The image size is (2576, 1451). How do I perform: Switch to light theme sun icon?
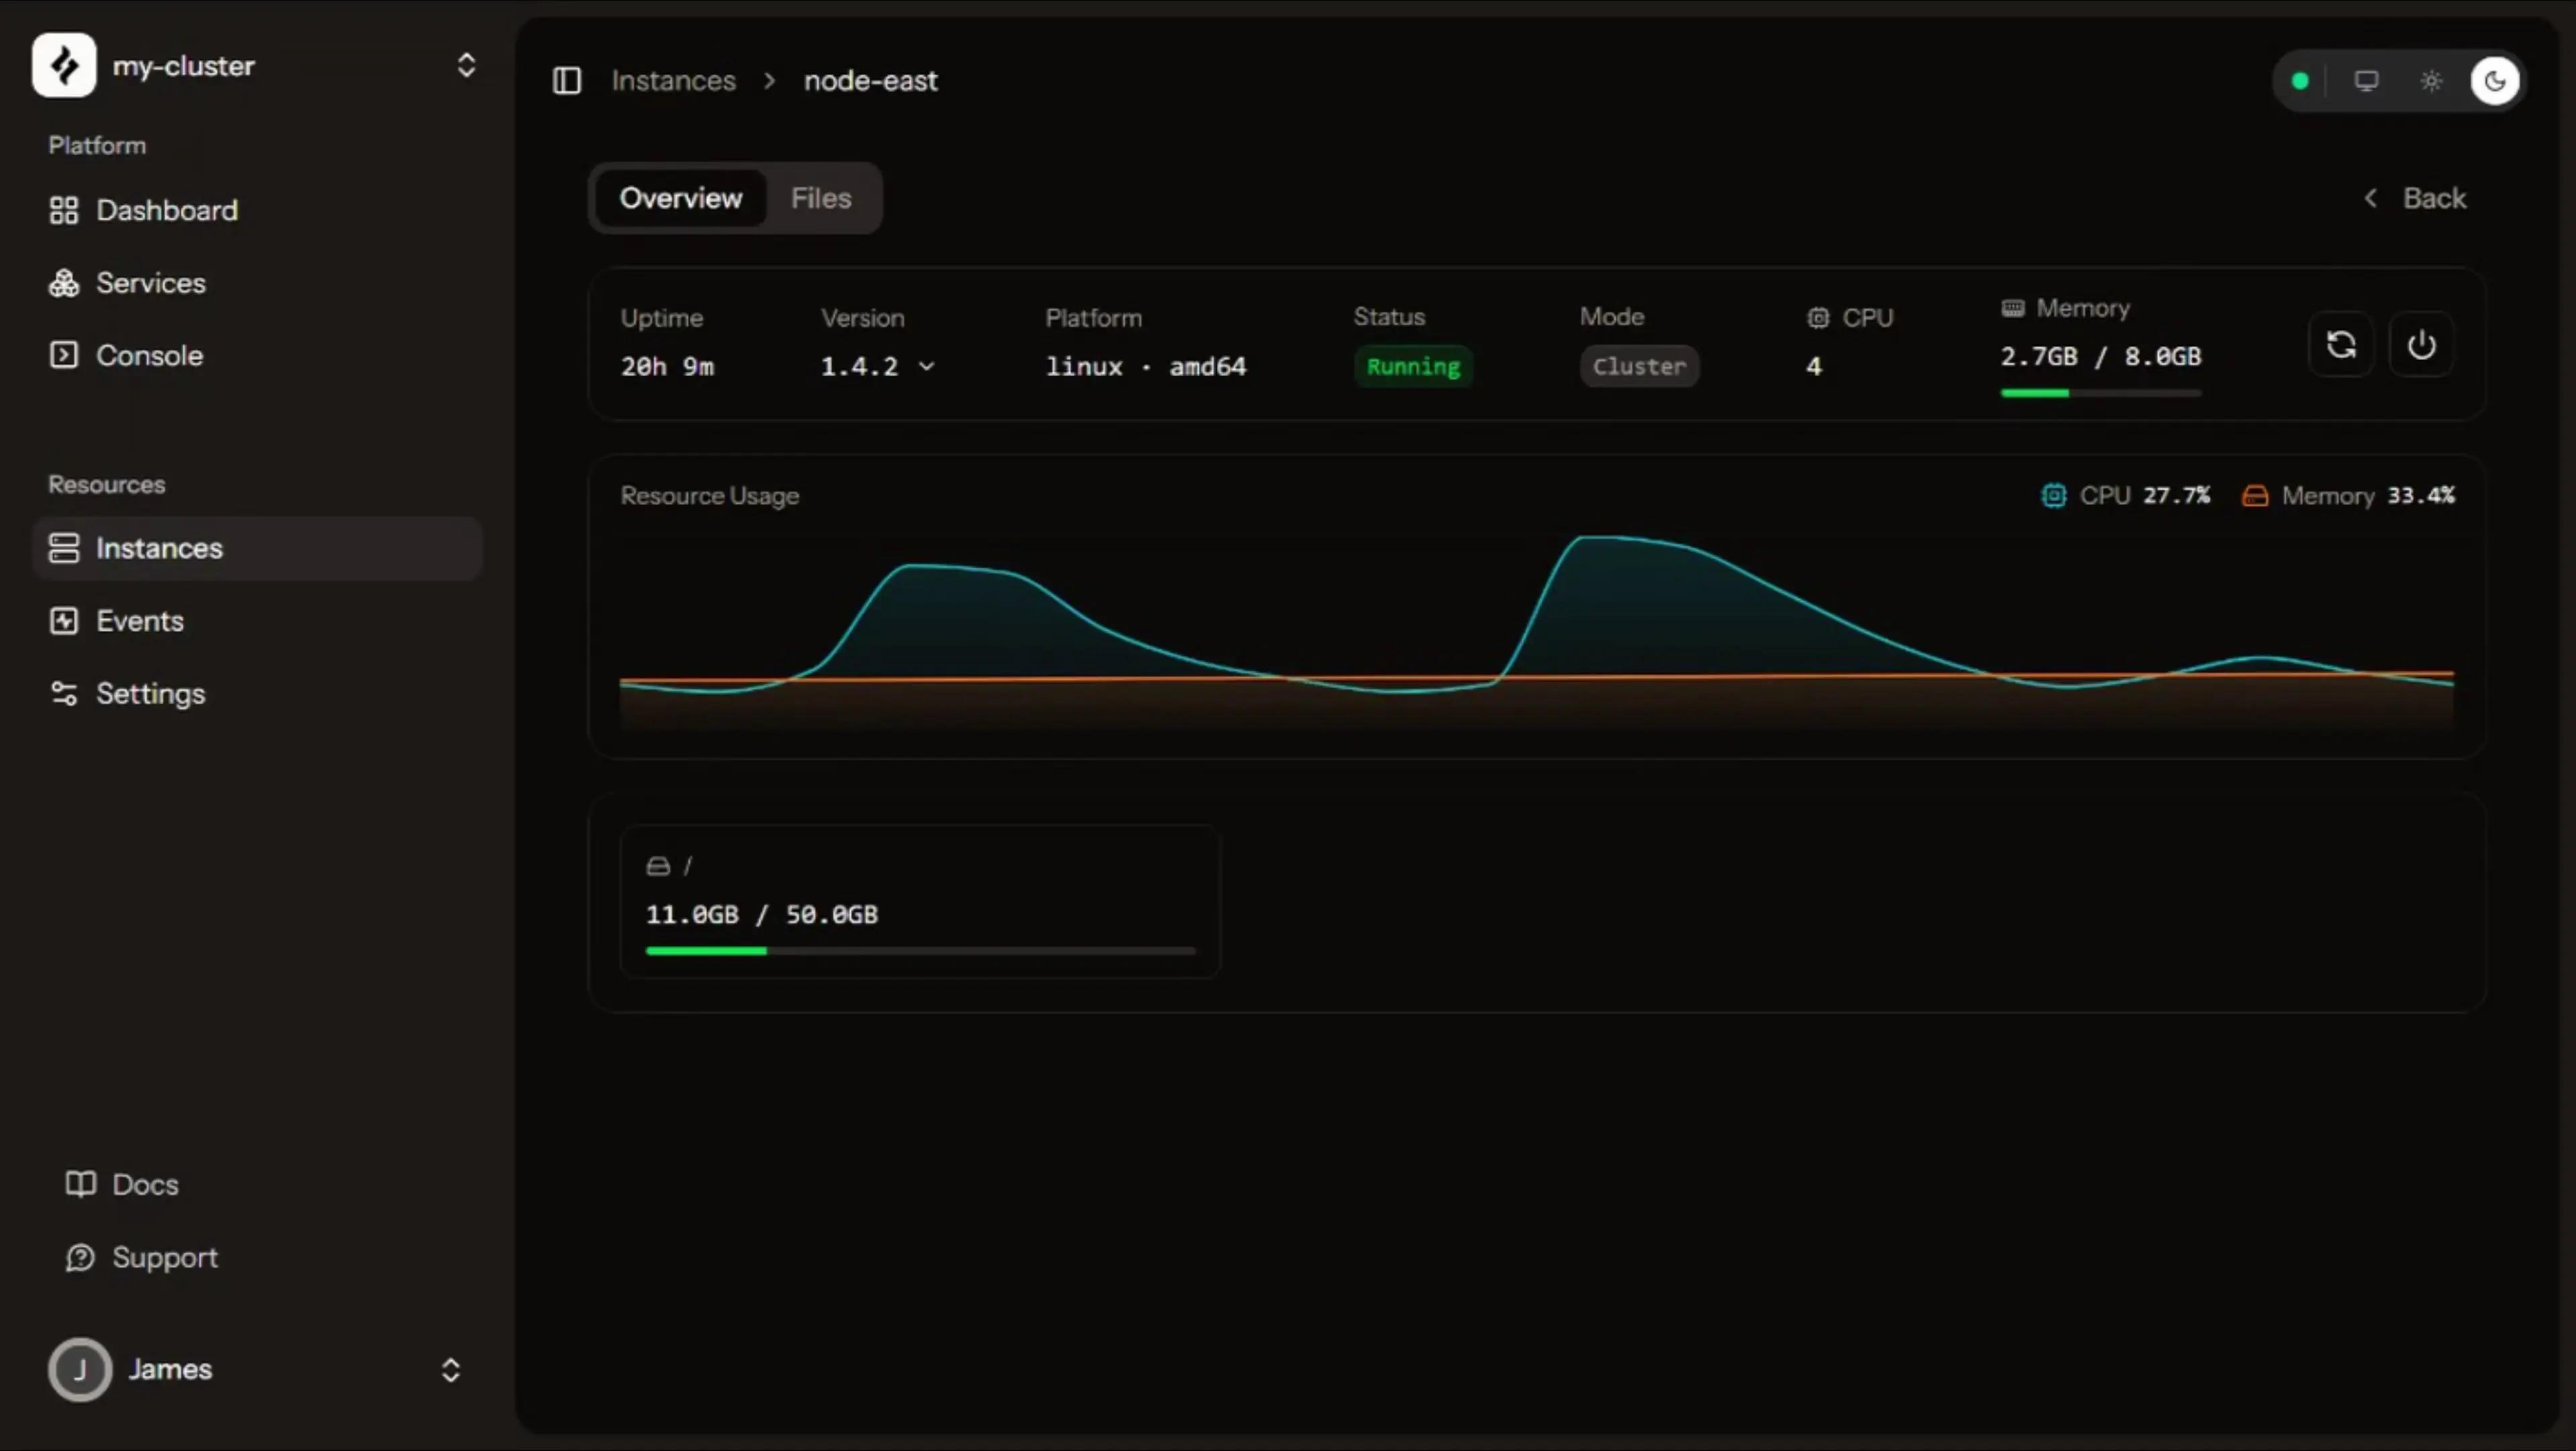click(x=2431, y=81)
